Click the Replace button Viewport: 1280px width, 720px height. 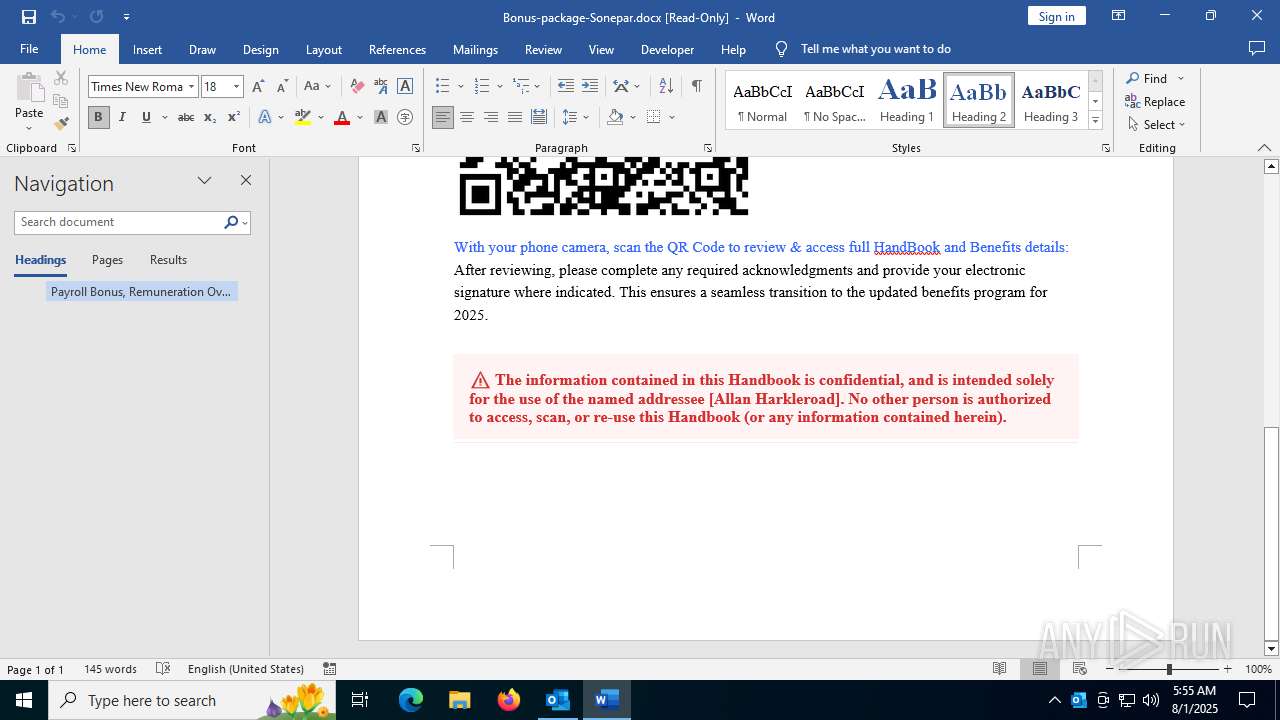pos(1155,102)
